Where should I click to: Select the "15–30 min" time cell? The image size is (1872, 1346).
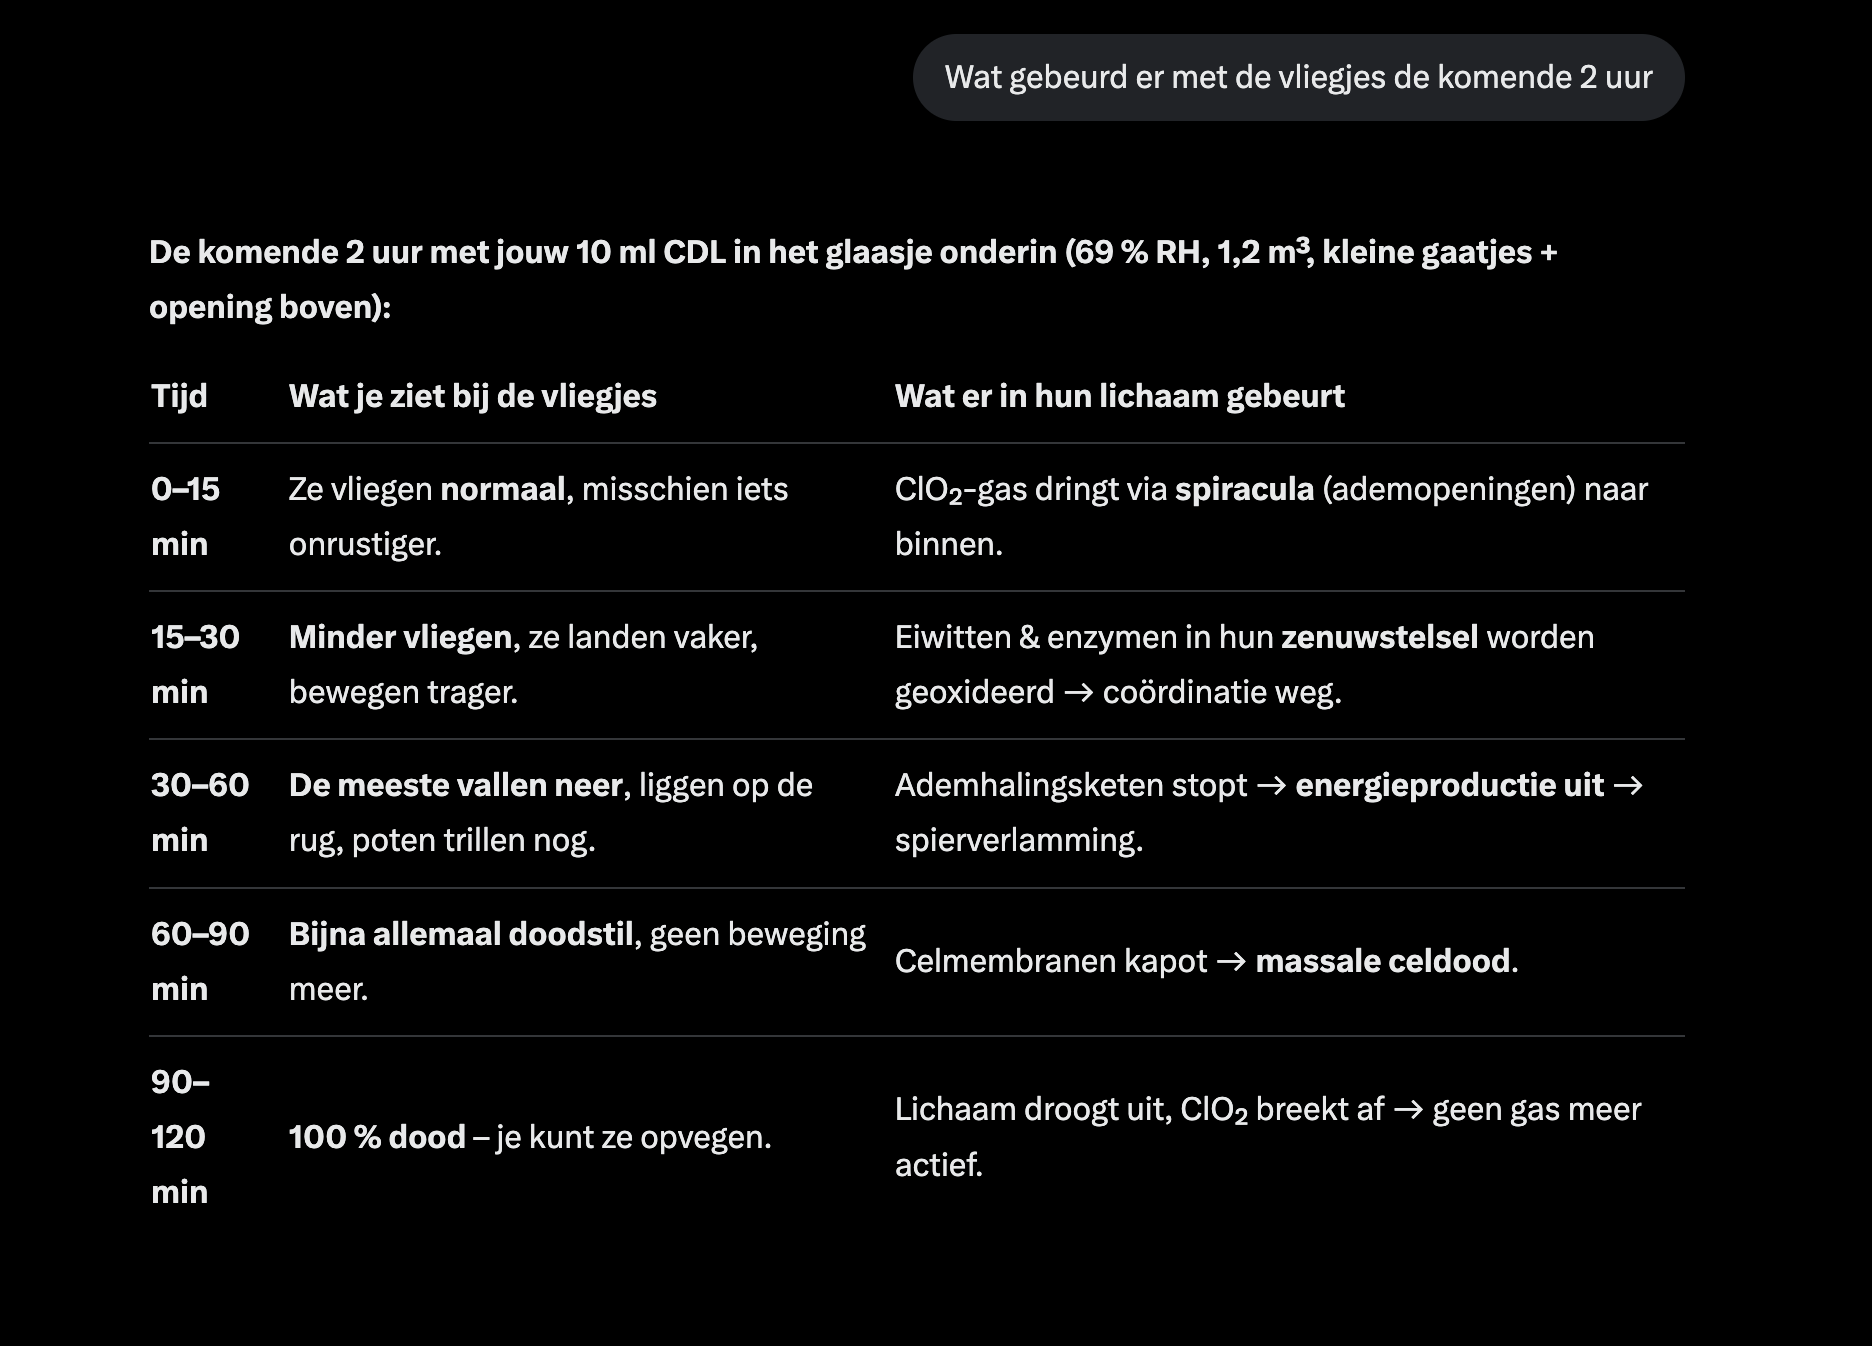195,664
